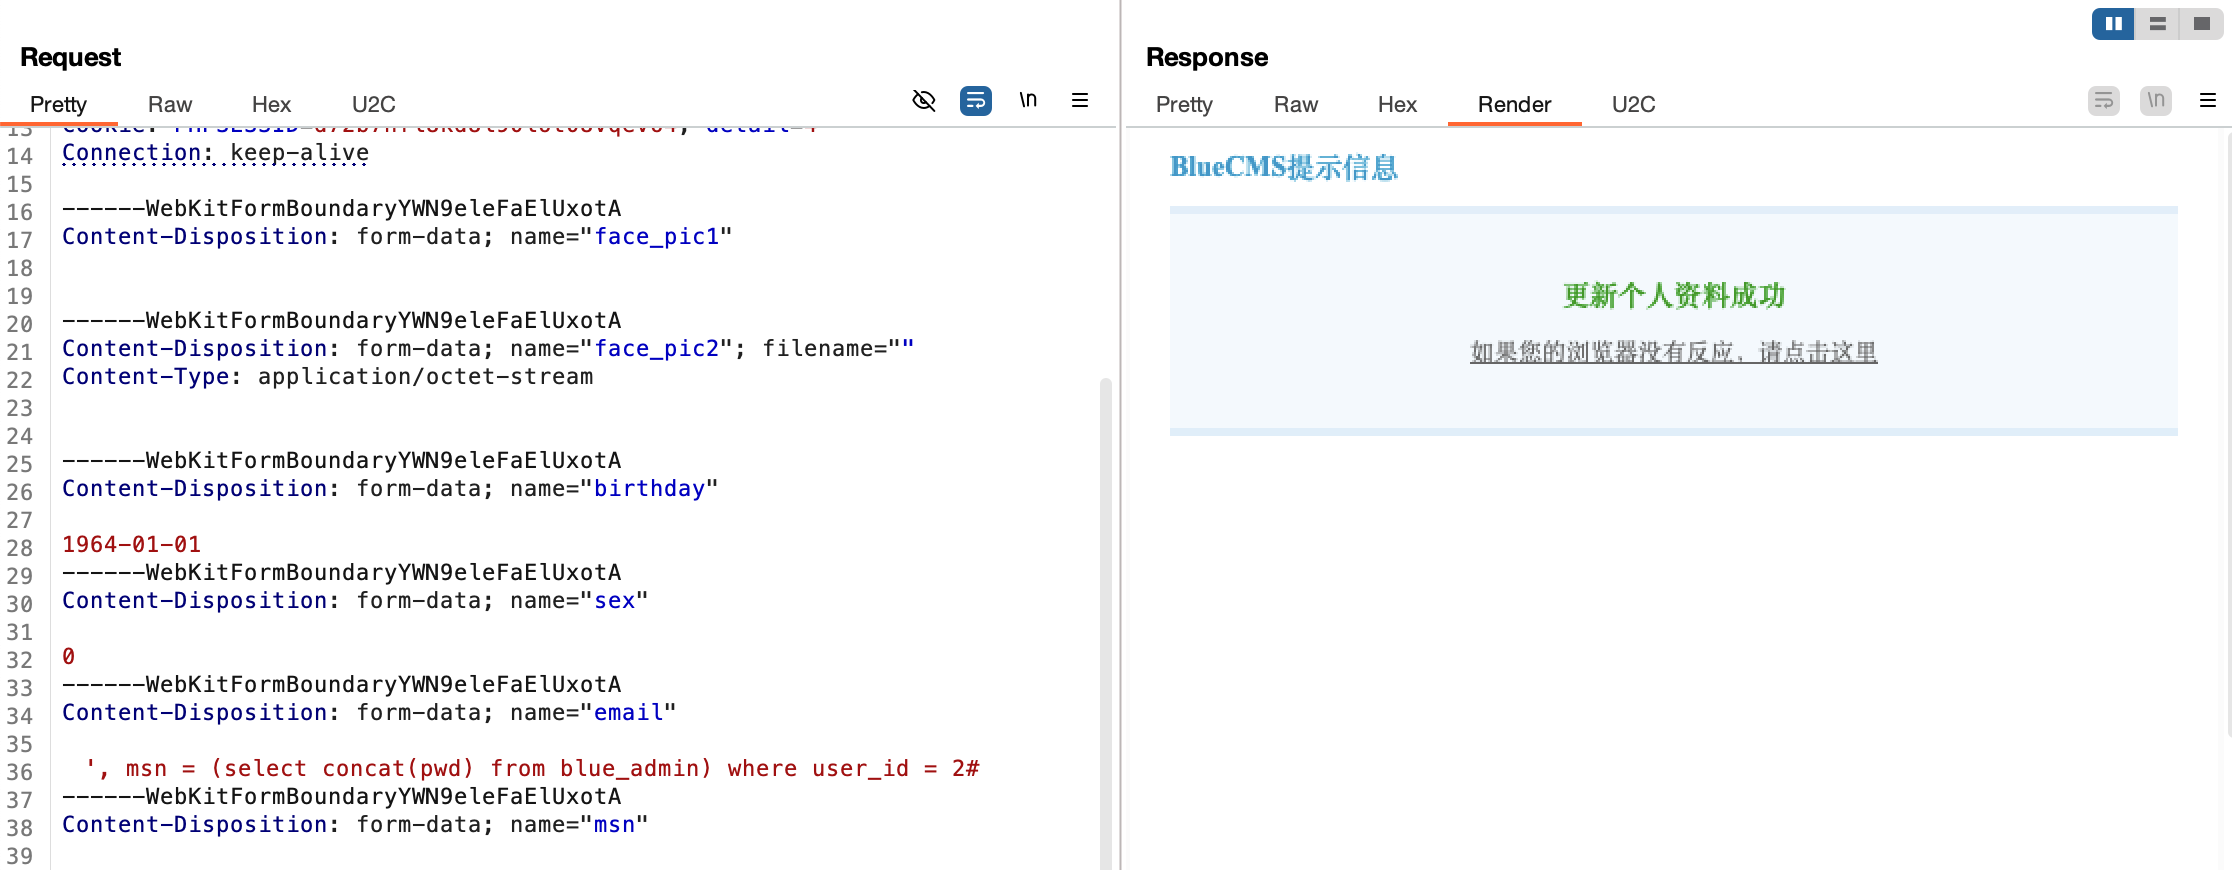
Task: Switch to Response U2C tab
Action: tap(1634, 104)
